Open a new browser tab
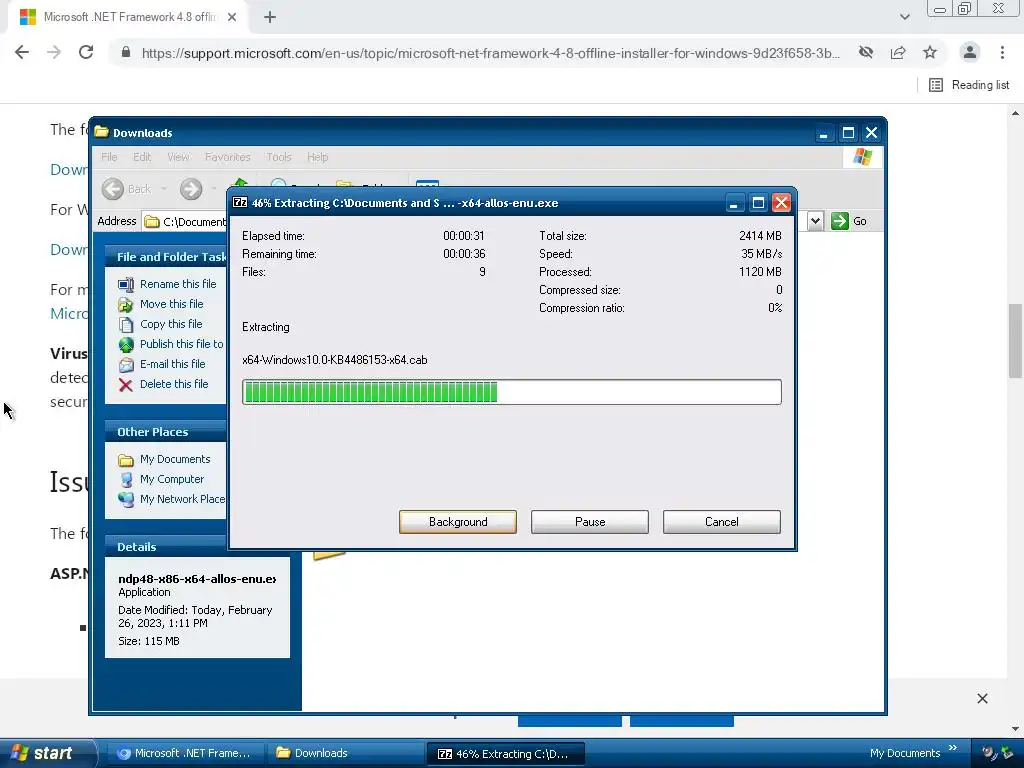The image size is (1024, 768). [x=270, y=17]
